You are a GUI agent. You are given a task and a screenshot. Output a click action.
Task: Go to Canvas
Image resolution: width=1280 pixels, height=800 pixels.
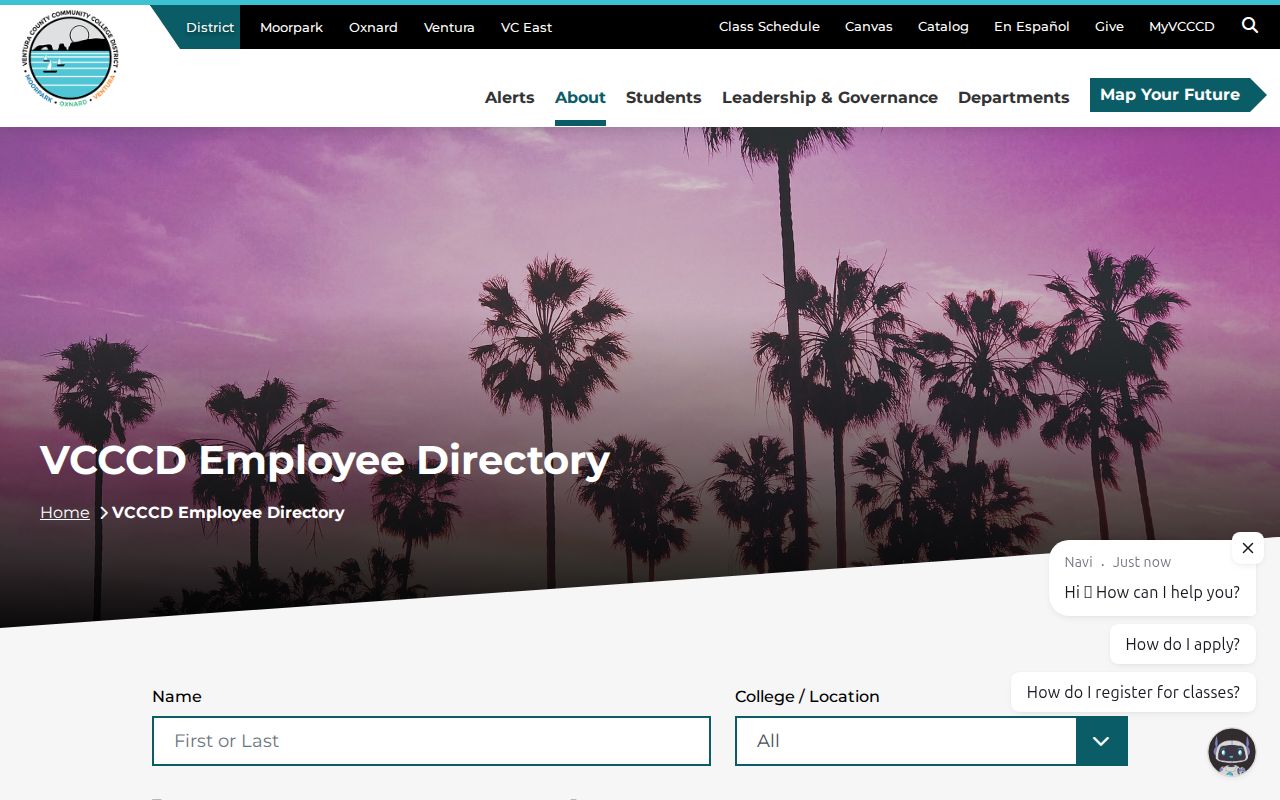(x=869, y=27)
